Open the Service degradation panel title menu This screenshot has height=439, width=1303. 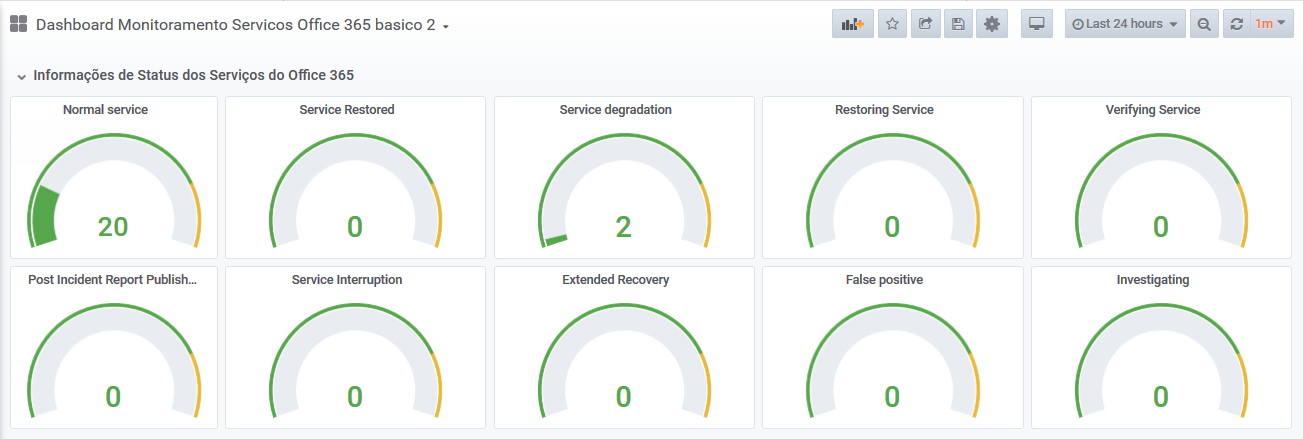[615, 110]
